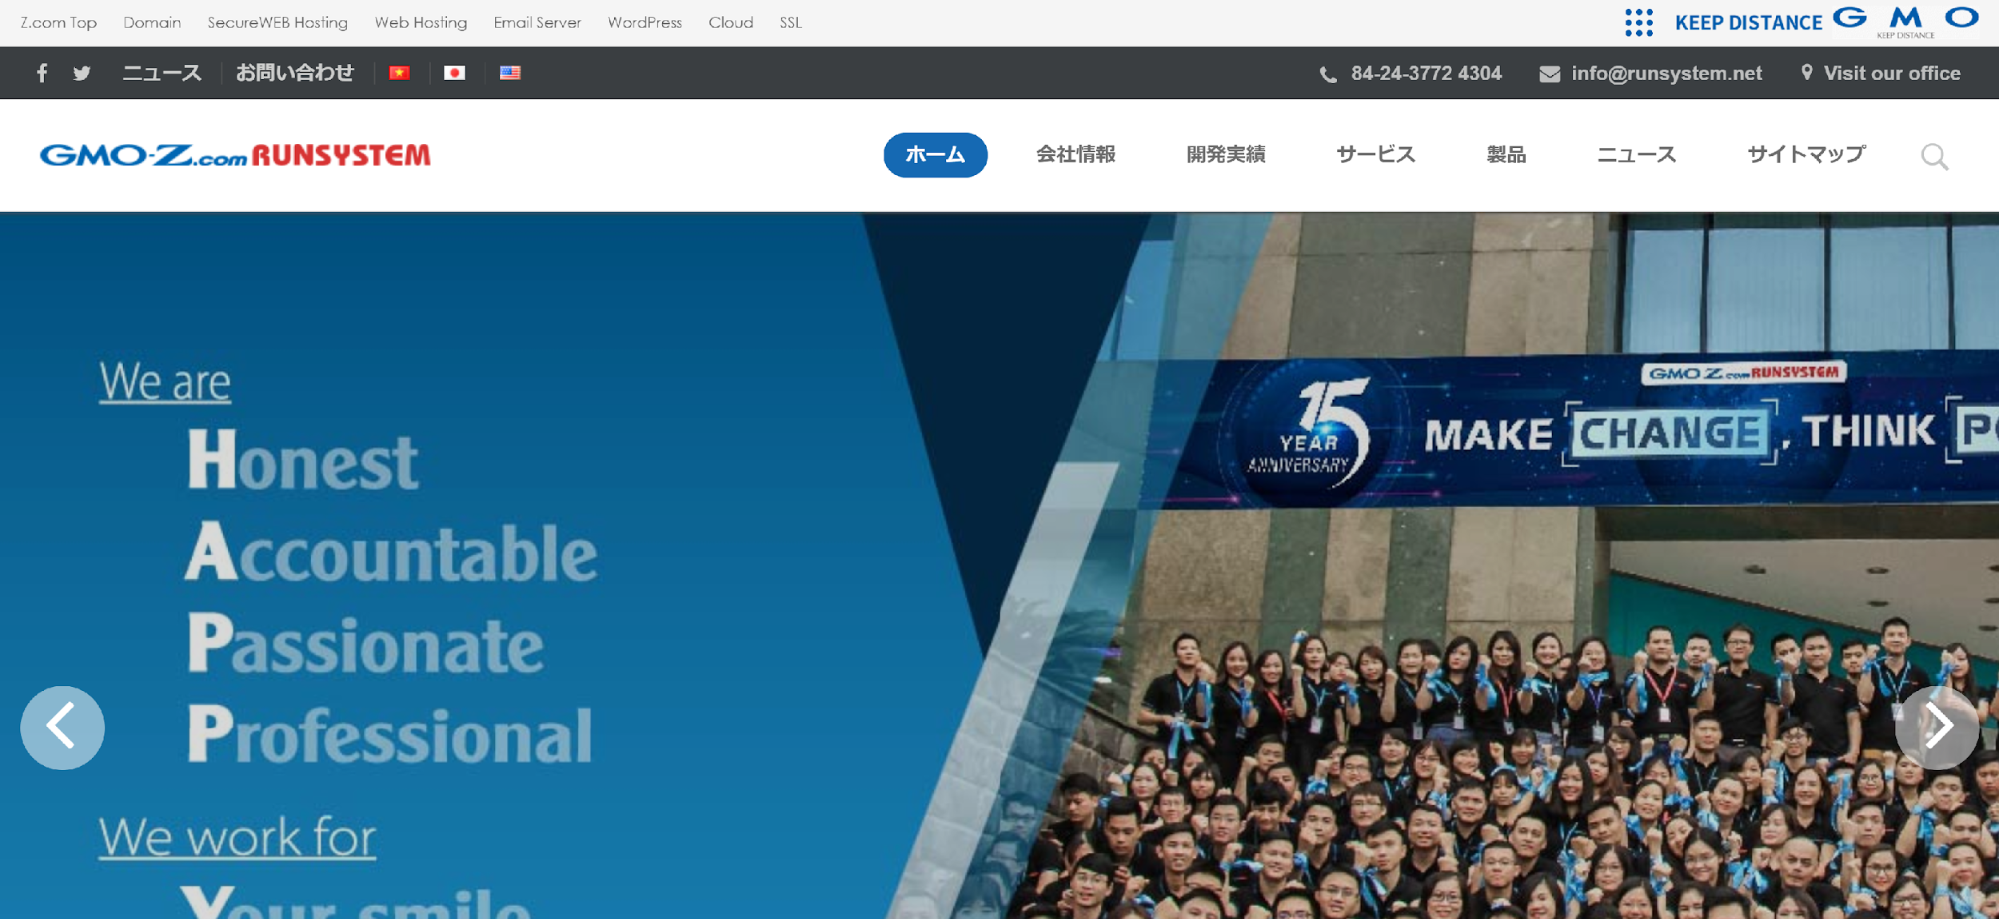Image resolution: width=1999 pixels, height=919 pixels.
Task: Click the phone number 84-24-3772 4304
Action: pyautogui.click(x=1426, y=73)
